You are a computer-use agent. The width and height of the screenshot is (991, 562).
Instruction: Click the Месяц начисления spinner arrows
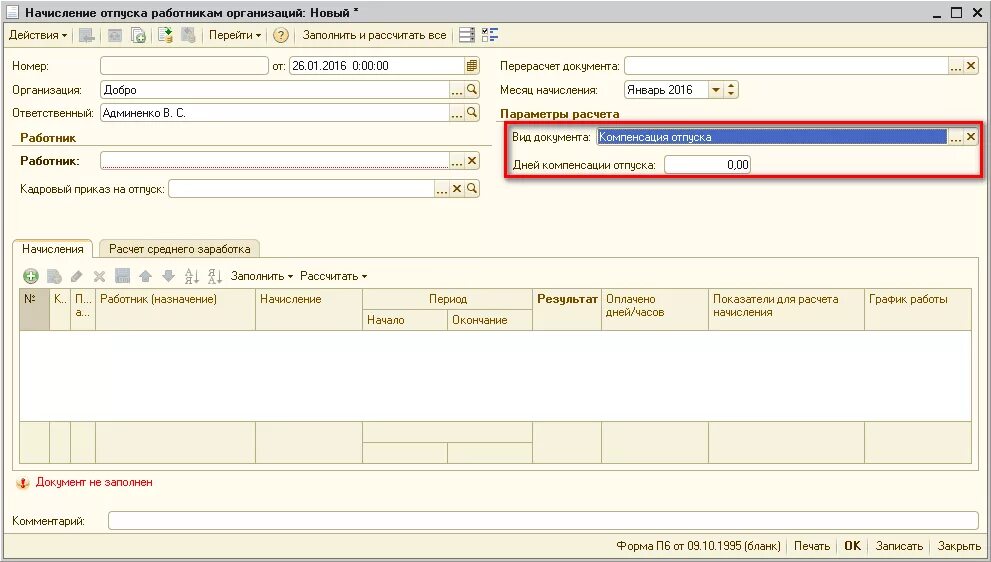pyautogui.click(x=731, y=90)
